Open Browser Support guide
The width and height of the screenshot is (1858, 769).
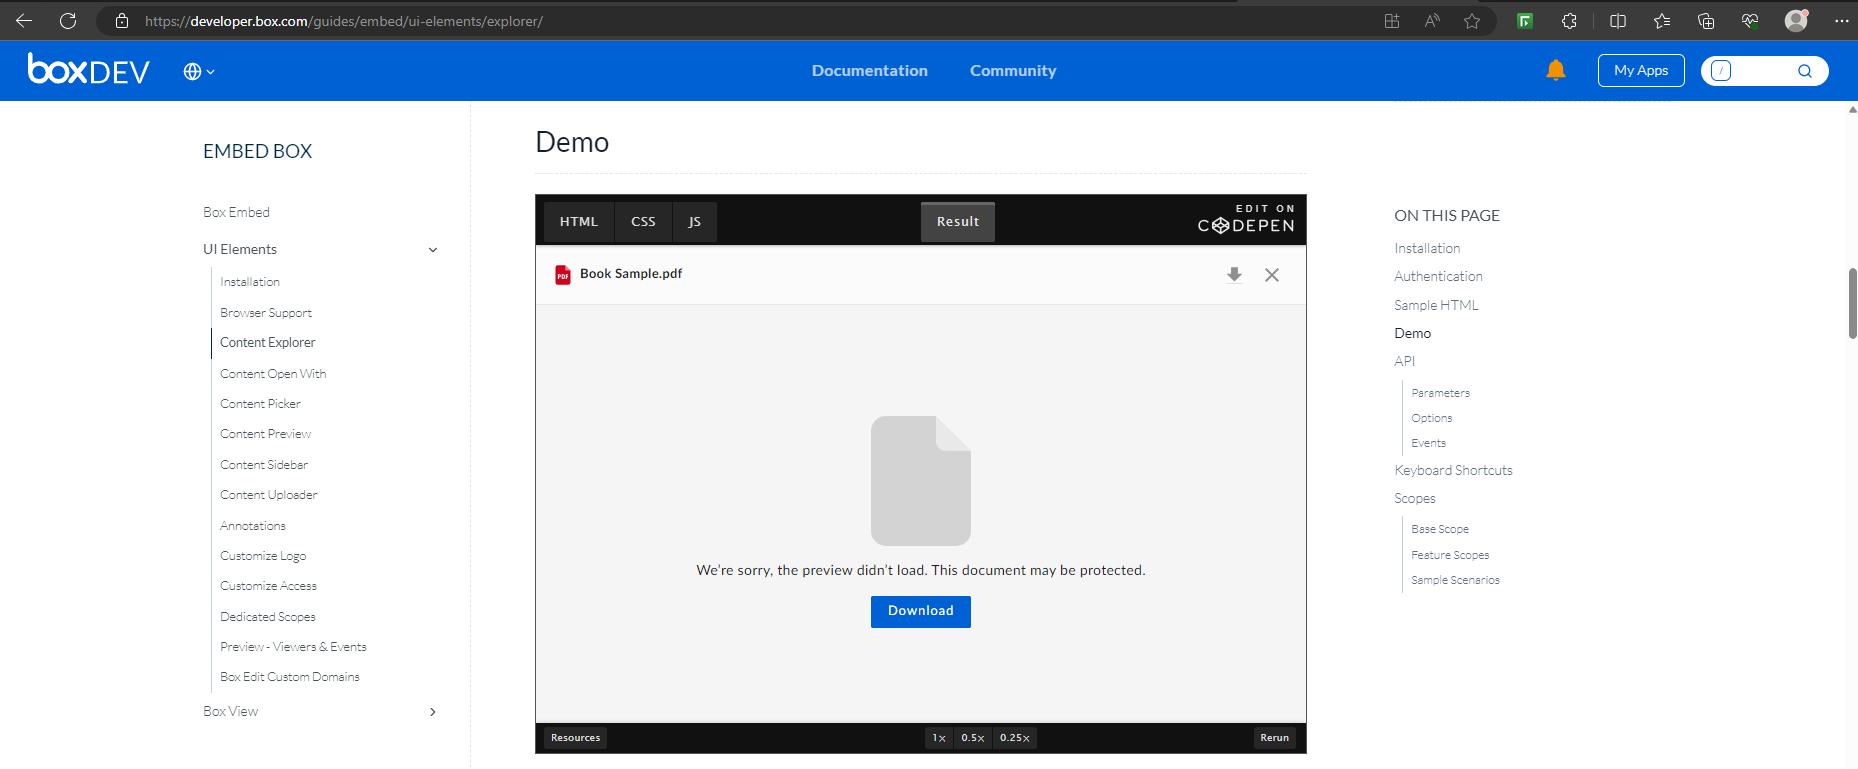pyautogui.click(x=266, y=313)
